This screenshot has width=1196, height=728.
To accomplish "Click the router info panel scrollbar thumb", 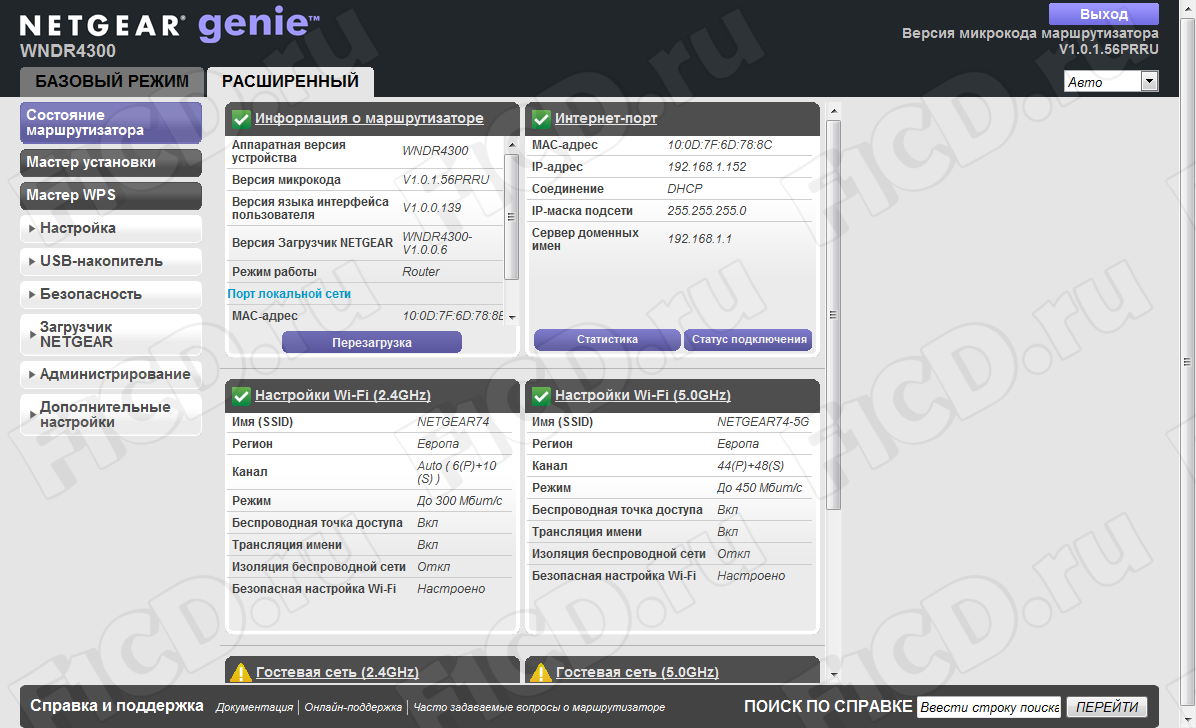I will [512, 217].
